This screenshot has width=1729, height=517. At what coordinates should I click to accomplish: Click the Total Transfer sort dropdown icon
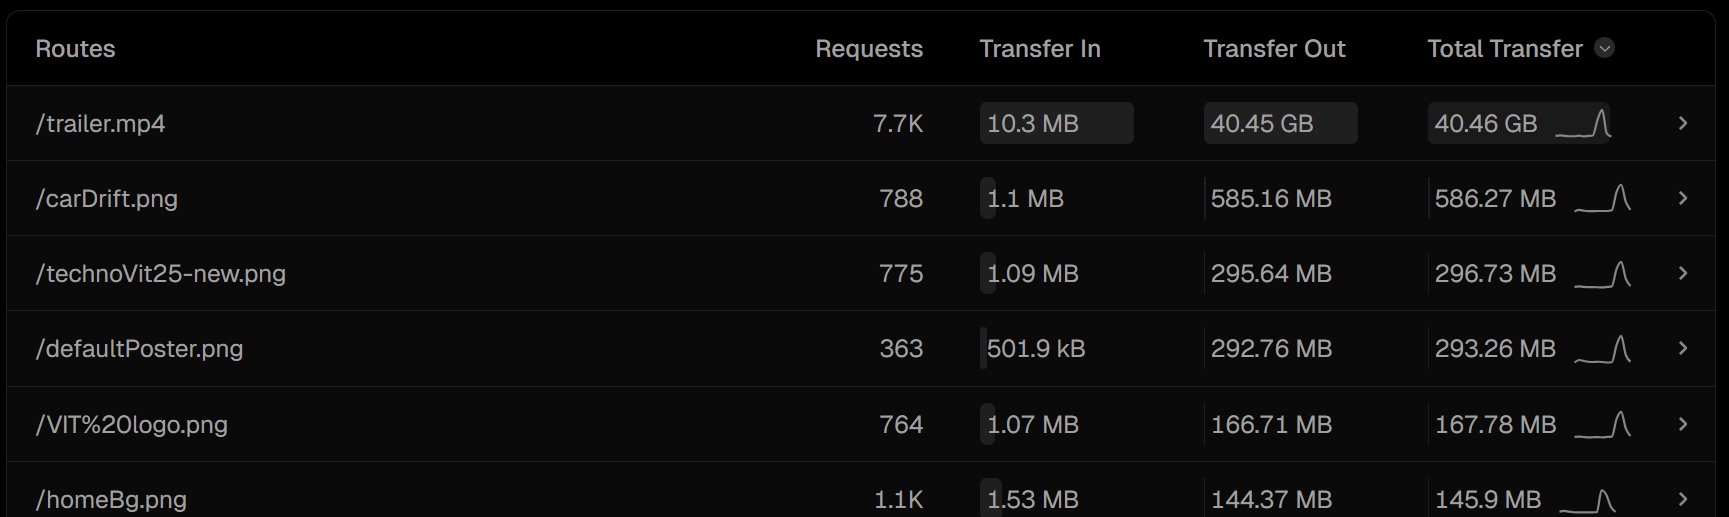coord(1604,48)
